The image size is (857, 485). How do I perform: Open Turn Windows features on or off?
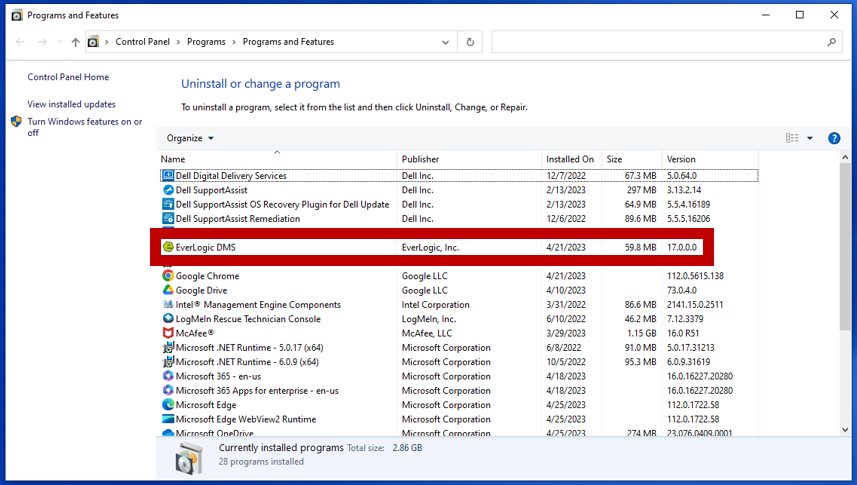coord(85,127)
